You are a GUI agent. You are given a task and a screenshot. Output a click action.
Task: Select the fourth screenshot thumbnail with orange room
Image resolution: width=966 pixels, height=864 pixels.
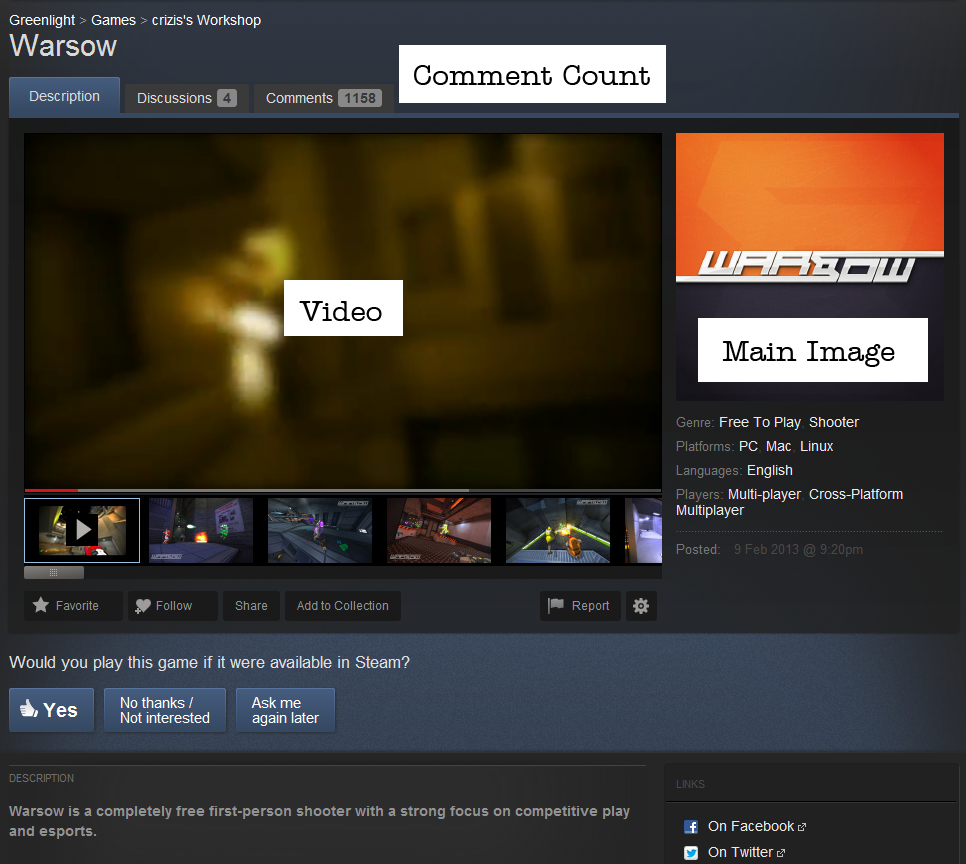coord(439,531)
